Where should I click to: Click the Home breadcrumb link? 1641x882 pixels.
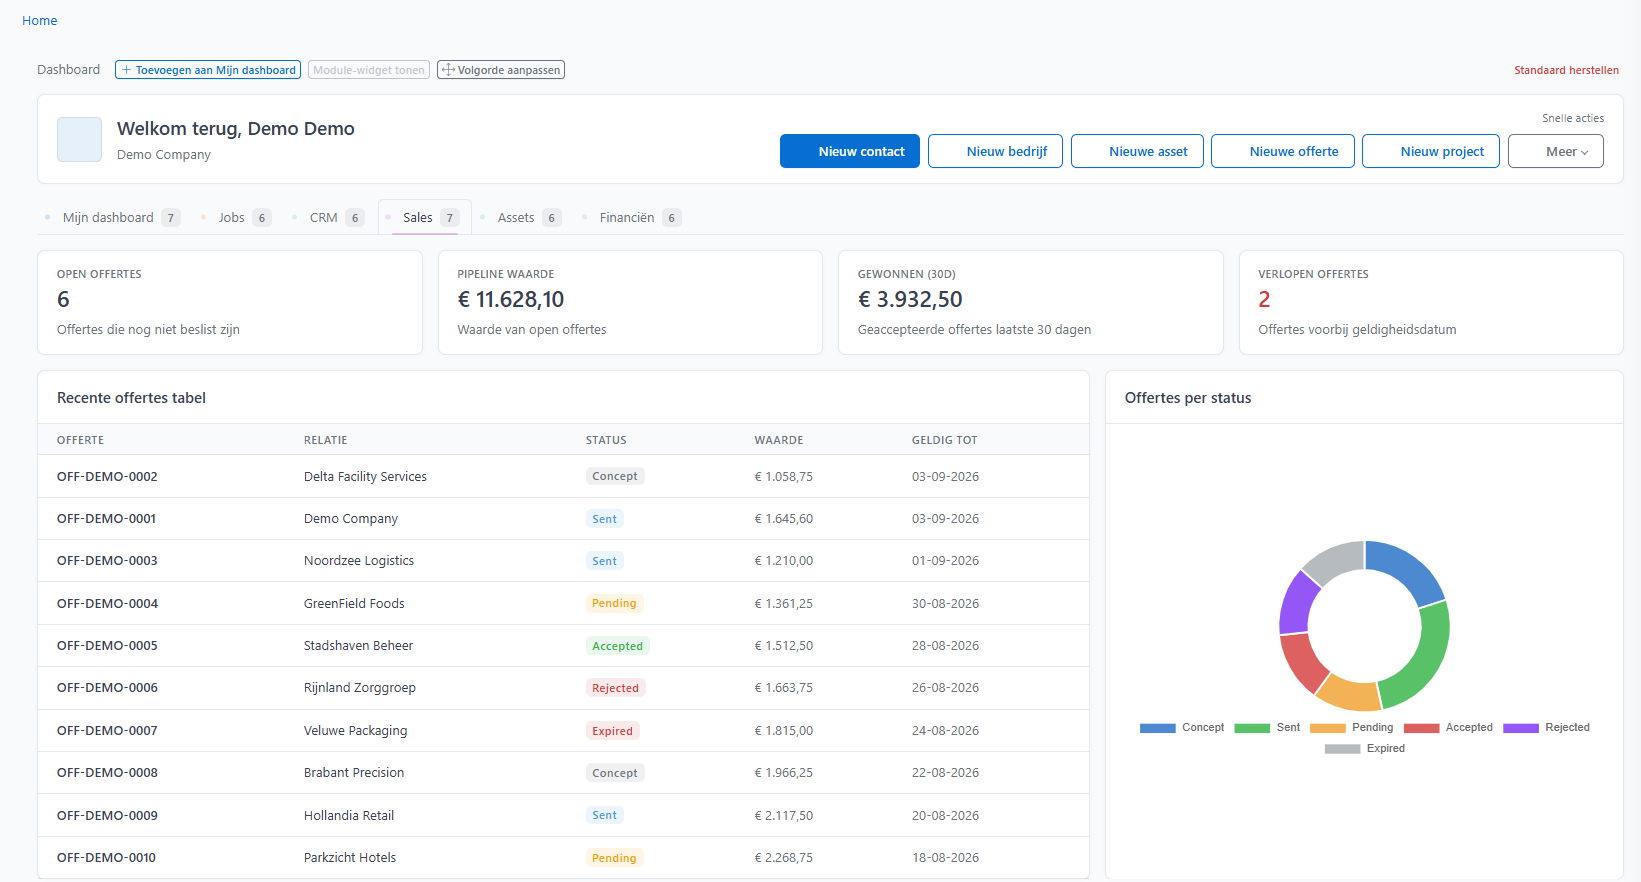pyautogui.click(x=39, y=20)
